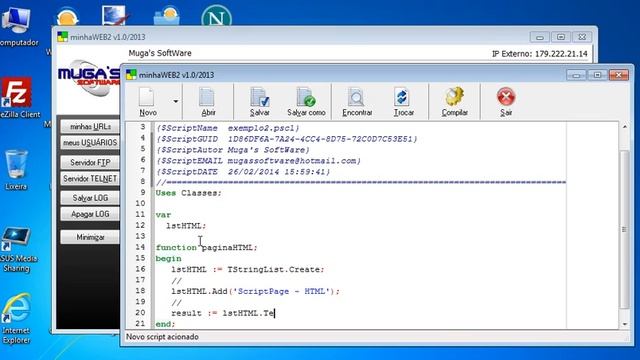This screenshot has height=360, width=640.
Task: Click the IP Externo address text
Action: [x=540, y=53]
